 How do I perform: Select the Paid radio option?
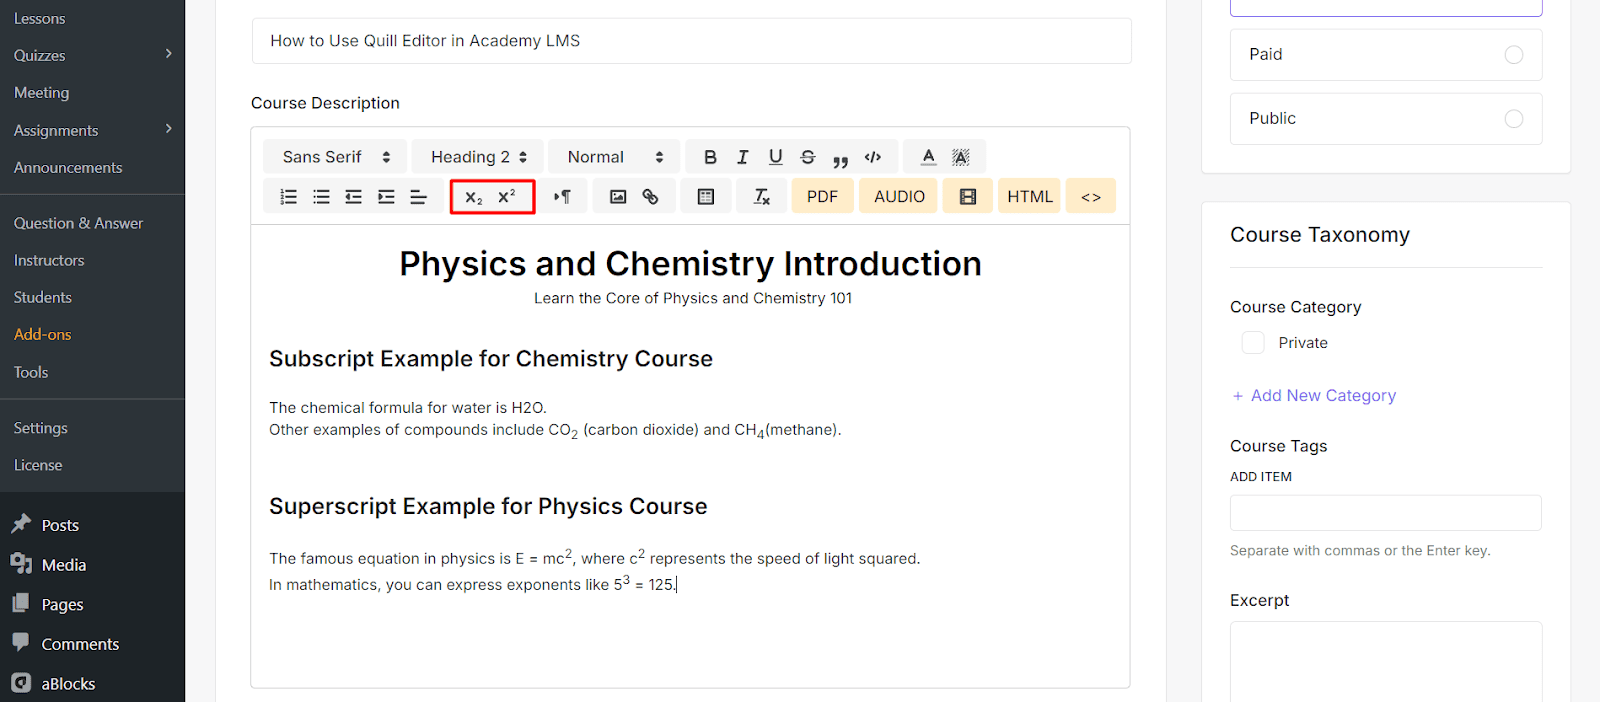[1514, 55]
